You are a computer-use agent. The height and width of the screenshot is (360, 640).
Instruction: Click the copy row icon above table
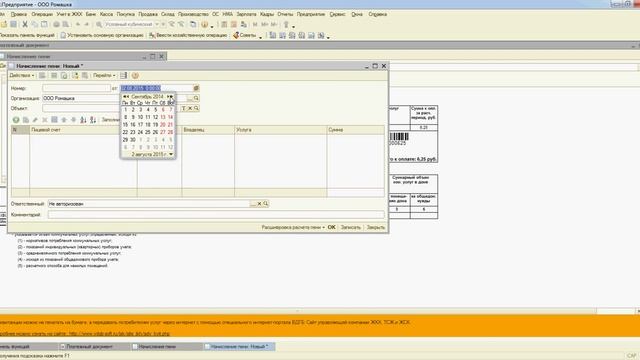(26, 120)
